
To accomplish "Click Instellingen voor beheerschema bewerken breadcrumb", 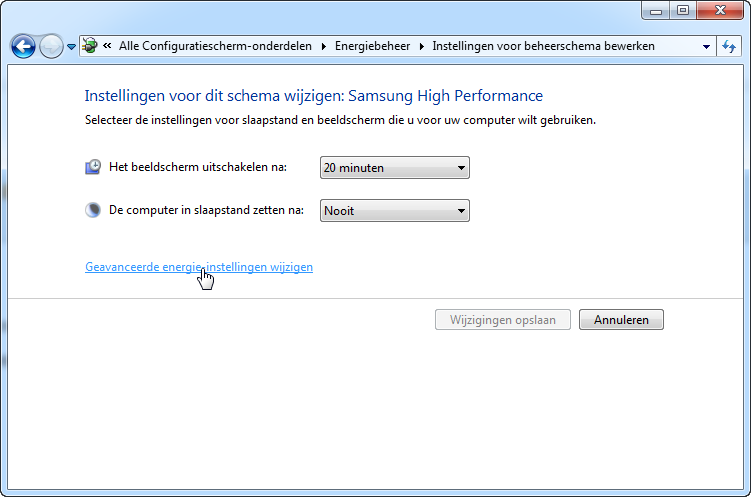I will [543, 46].
